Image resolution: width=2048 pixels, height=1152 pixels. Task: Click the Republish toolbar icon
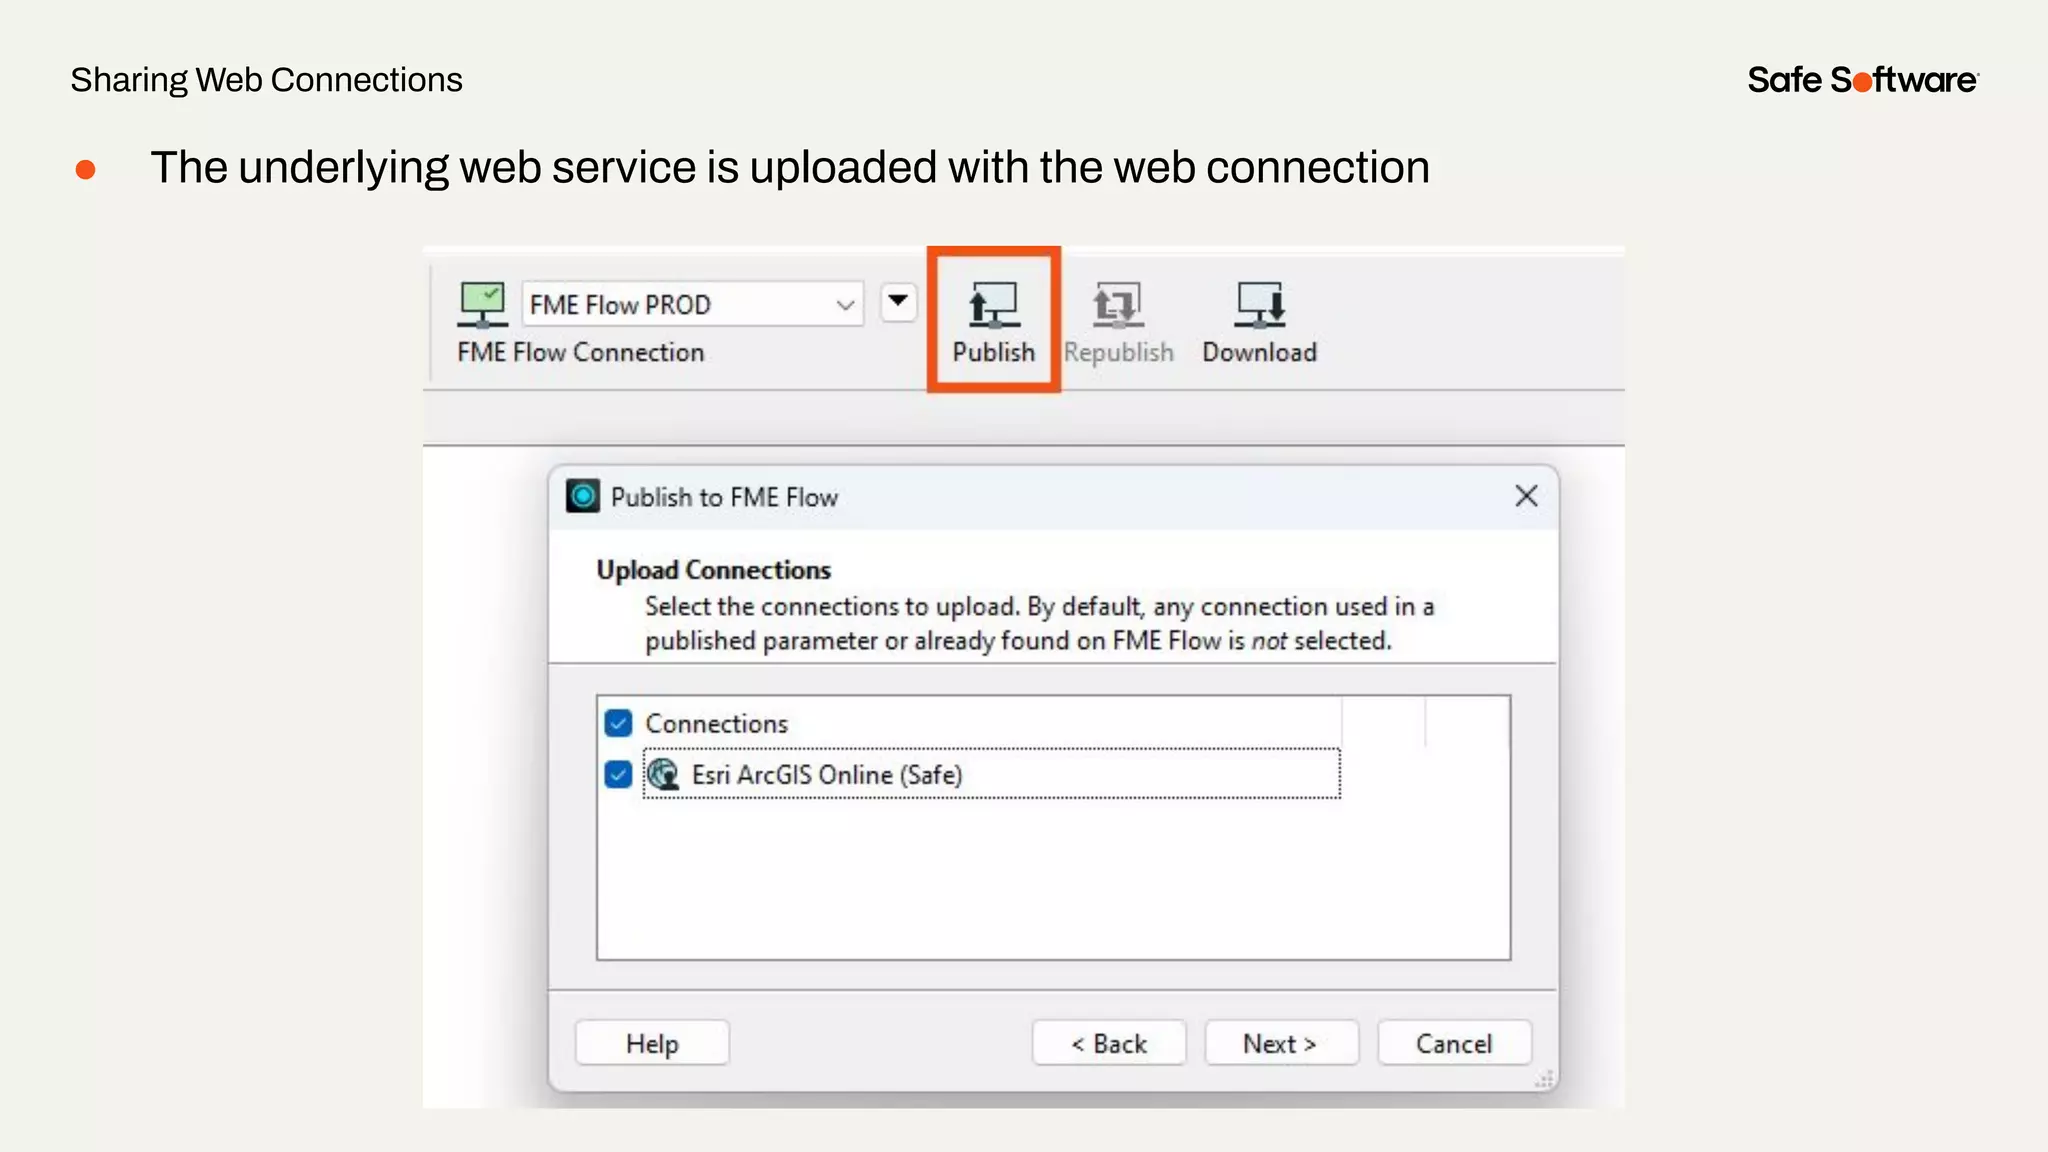click(1117, 305)
